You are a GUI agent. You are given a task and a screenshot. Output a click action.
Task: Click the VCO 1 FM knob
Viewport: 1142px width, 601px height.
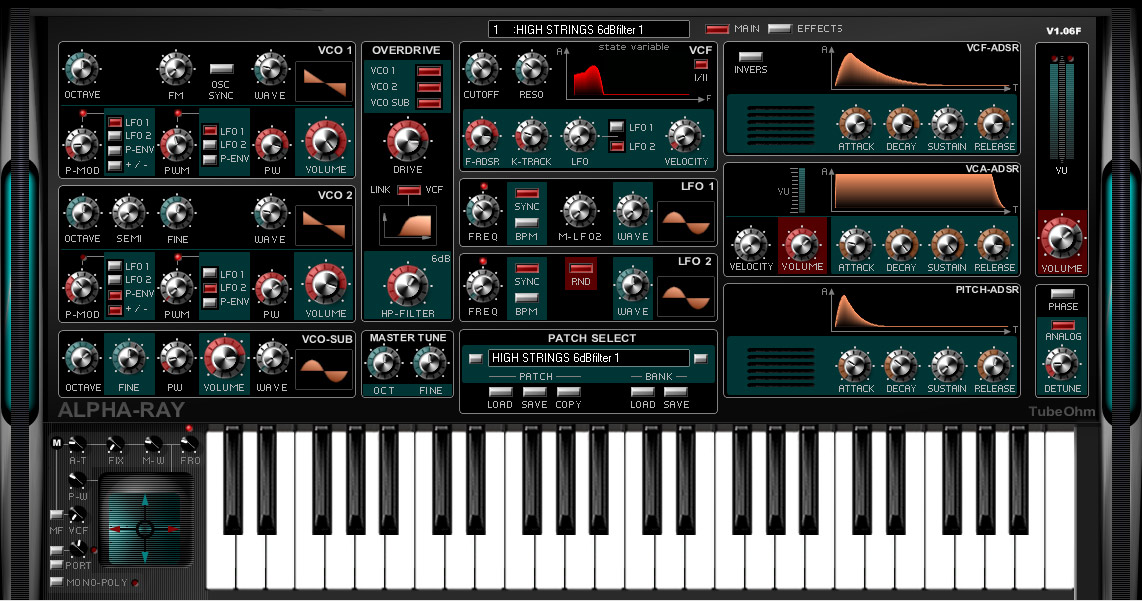pos(175,70)
